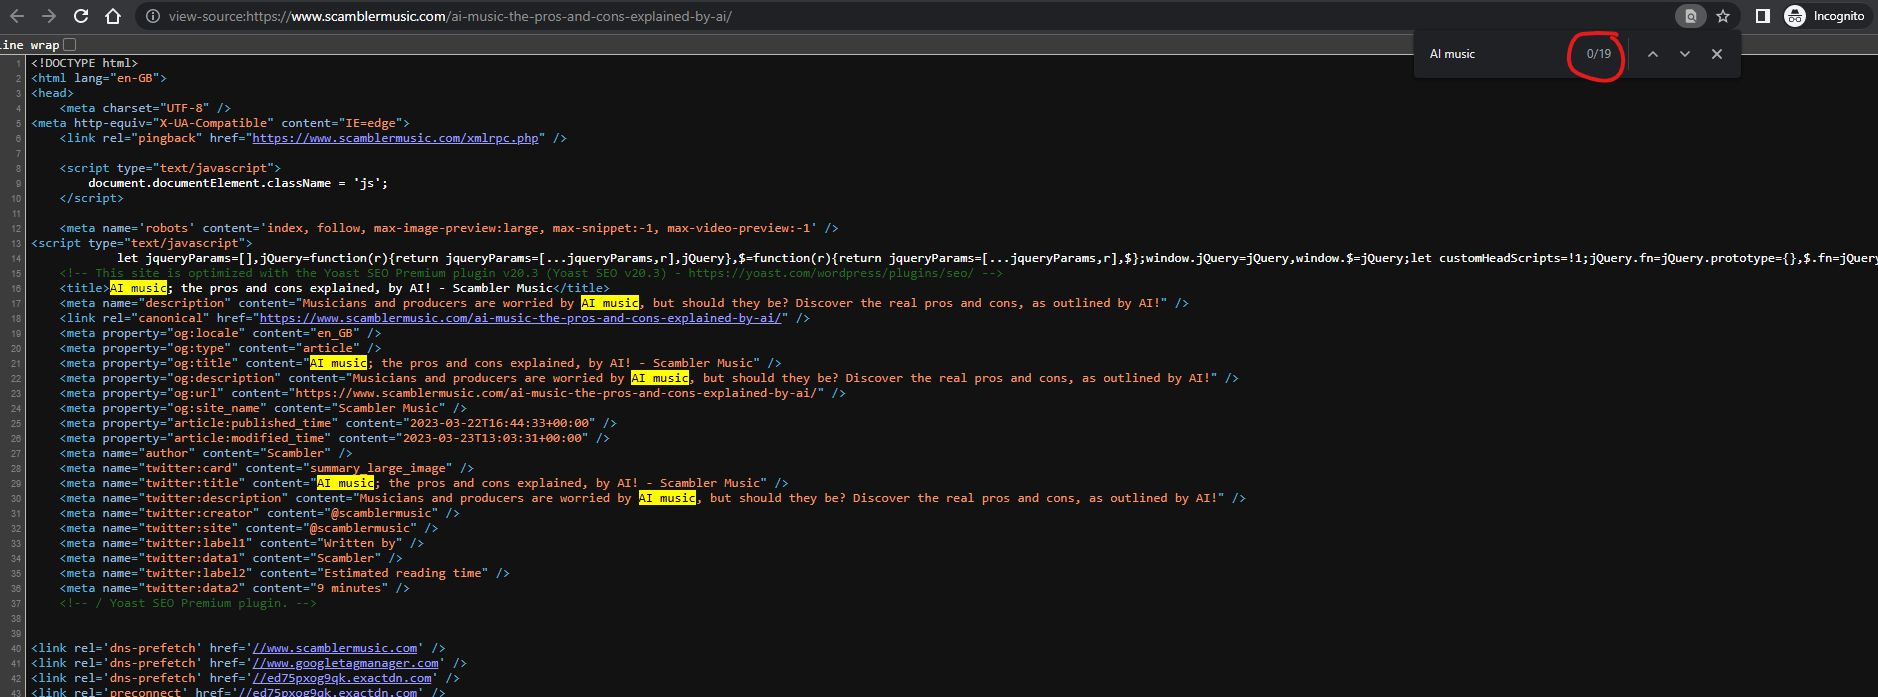The width and height of the screenshot is (1878, 697).
Task: Enable the Line wrap checkbox
Action: [69, 45]
